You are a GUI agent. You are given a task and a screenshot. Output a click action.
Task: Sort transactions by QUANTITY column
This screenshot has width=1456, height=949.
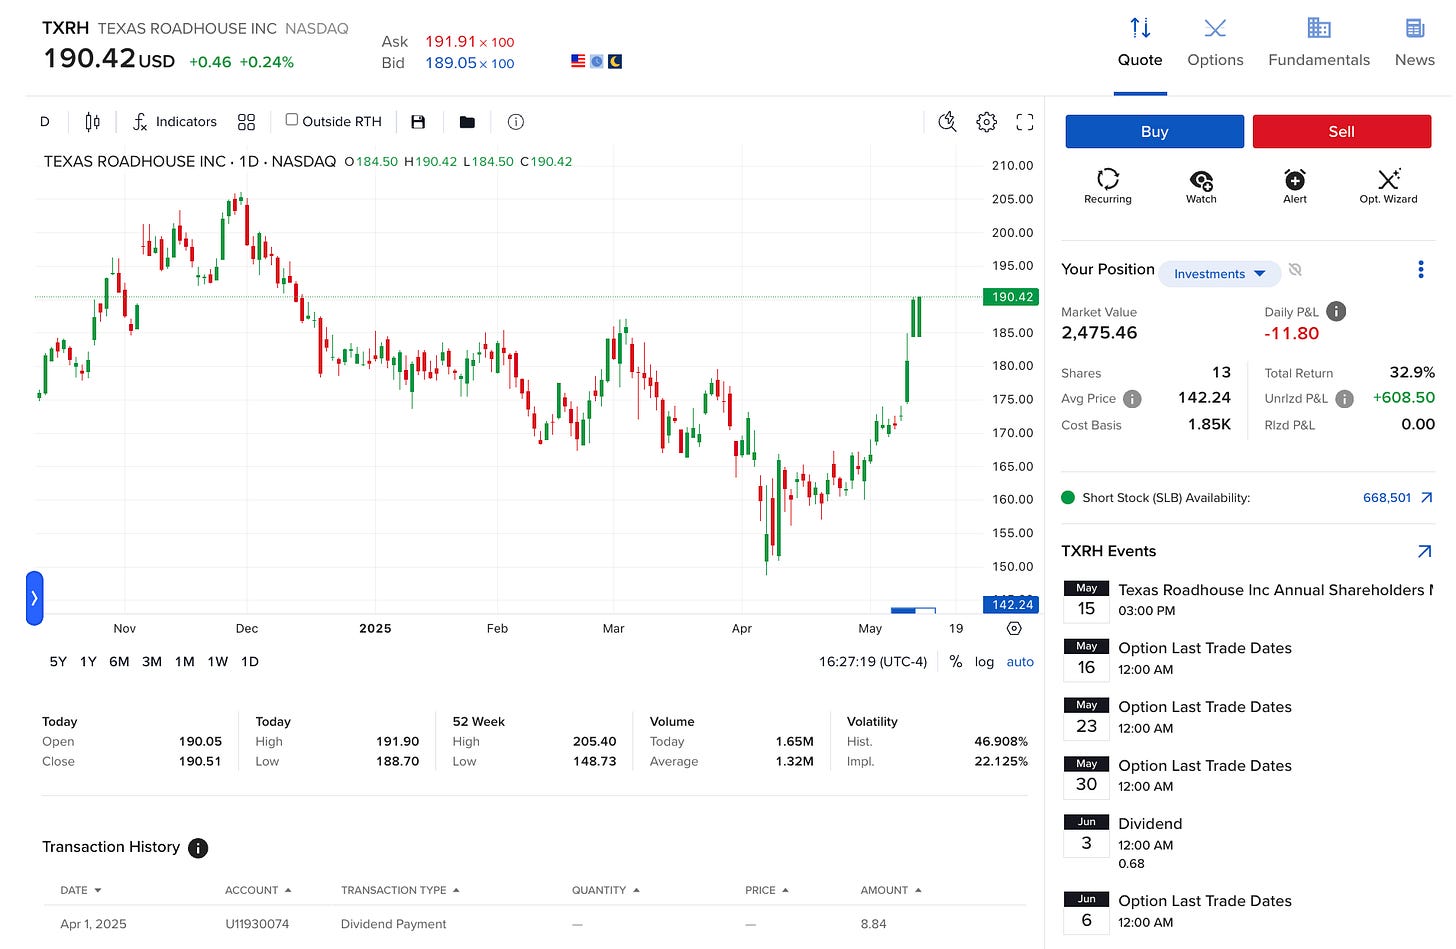(x=606, y=890)
